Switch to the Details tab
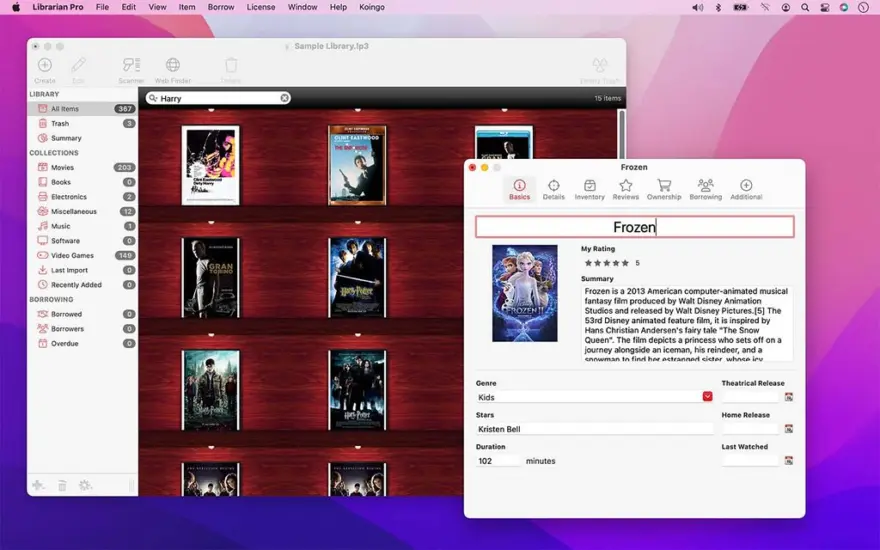The height and width of the screenshot is (550, 880). [x=553, y=189]
